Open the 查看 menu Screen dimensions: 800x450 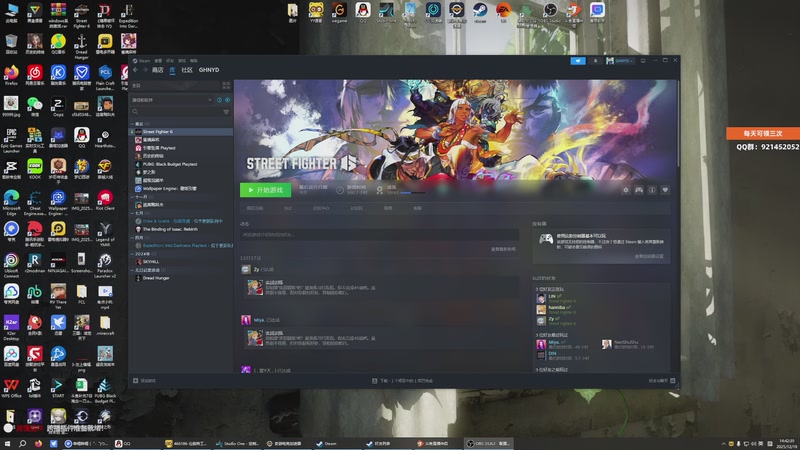(x=158, y=61)
